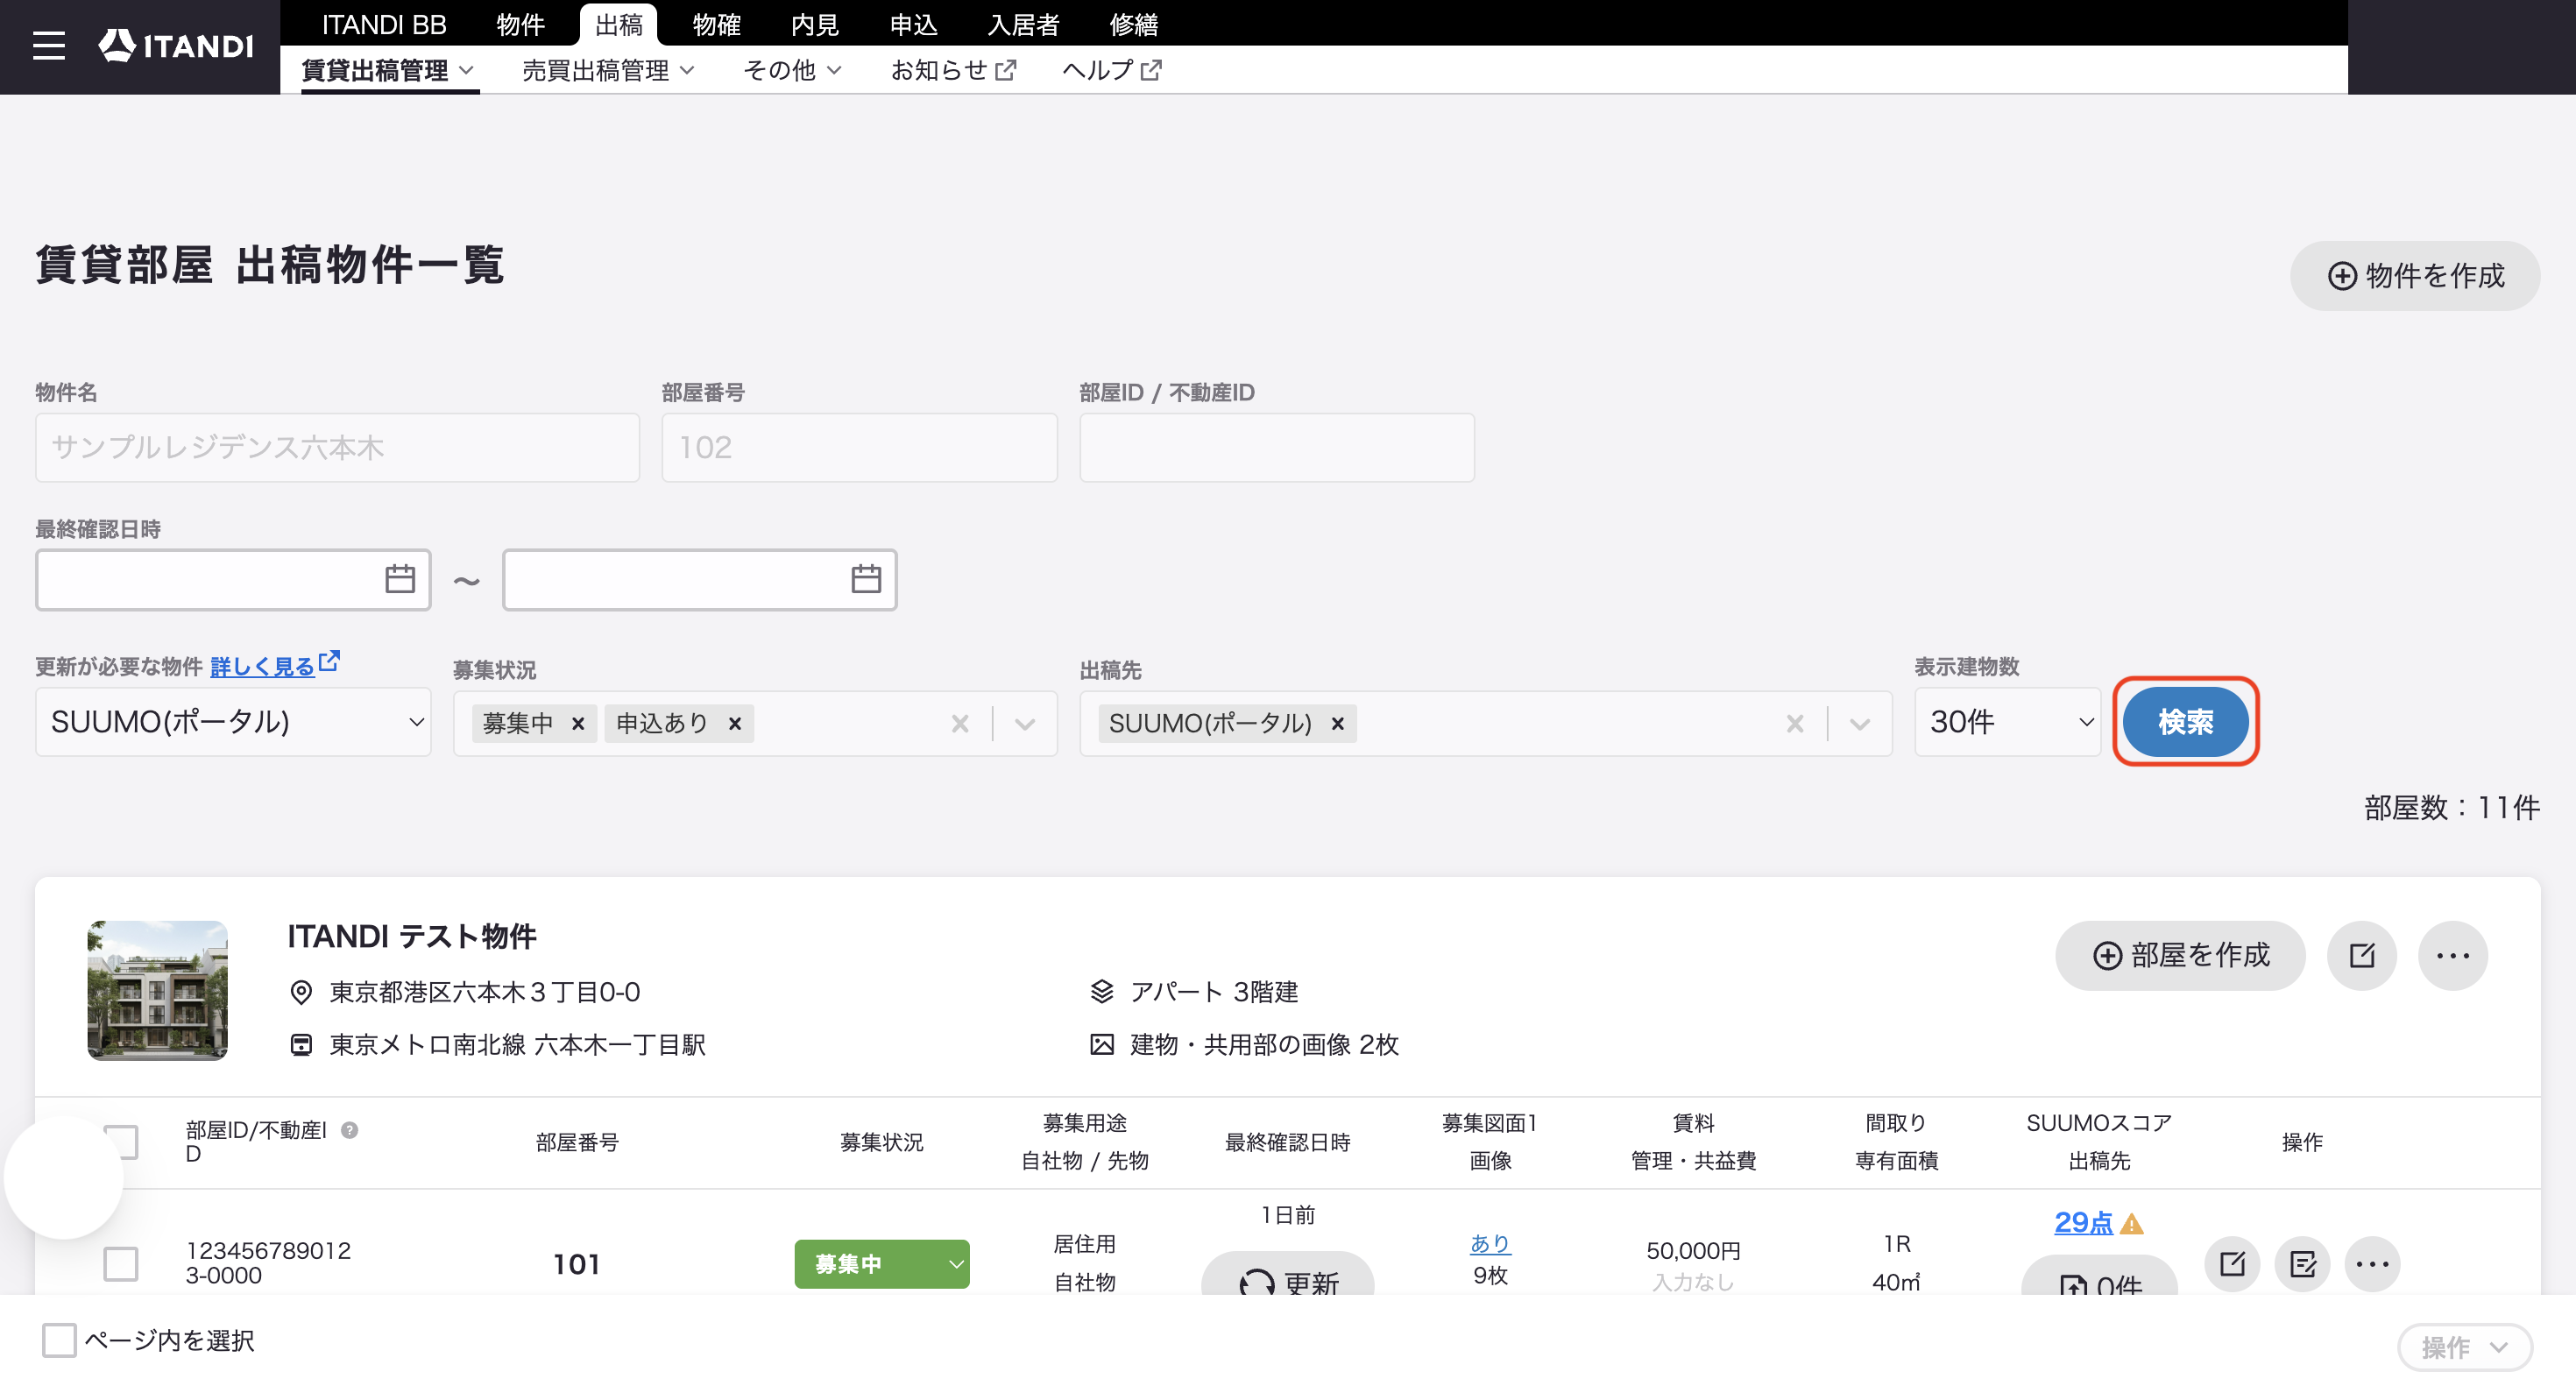Remove the SUUMO(ポータル) tag in 出稿先

point(1337,723)
